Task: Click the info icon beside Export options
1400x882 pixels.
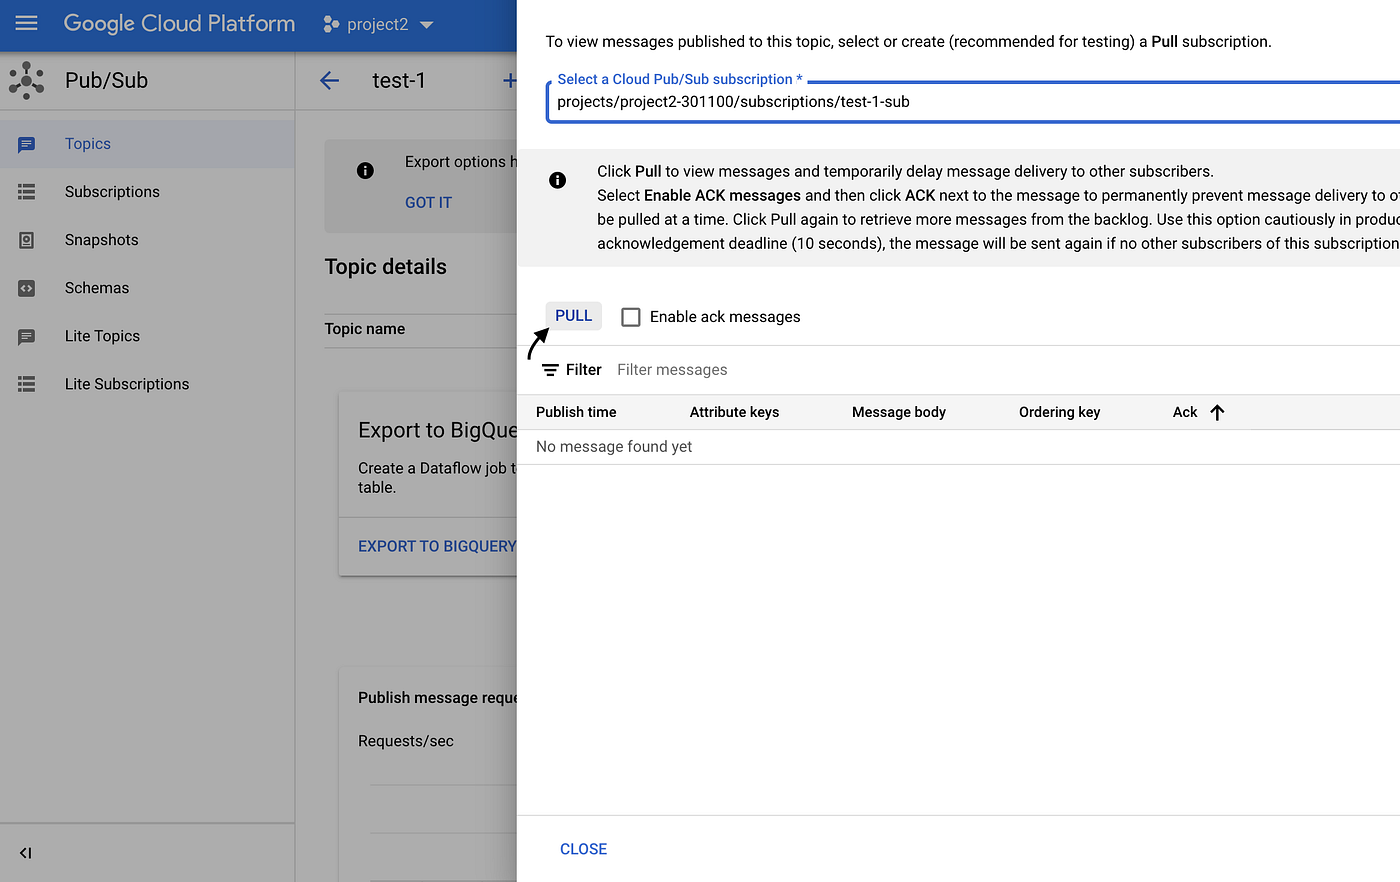Action: [x=365, y=171]
